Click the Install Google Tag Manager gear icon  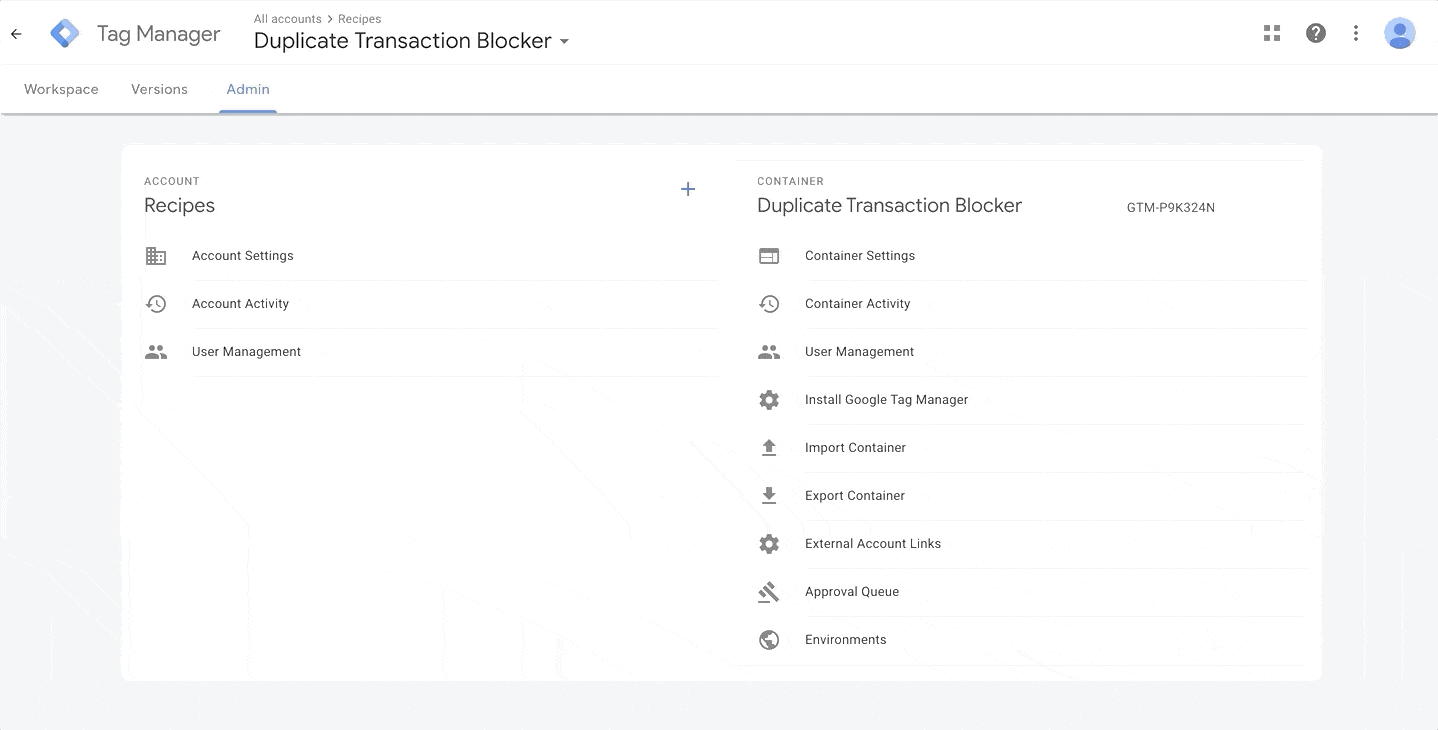(769, 400)
